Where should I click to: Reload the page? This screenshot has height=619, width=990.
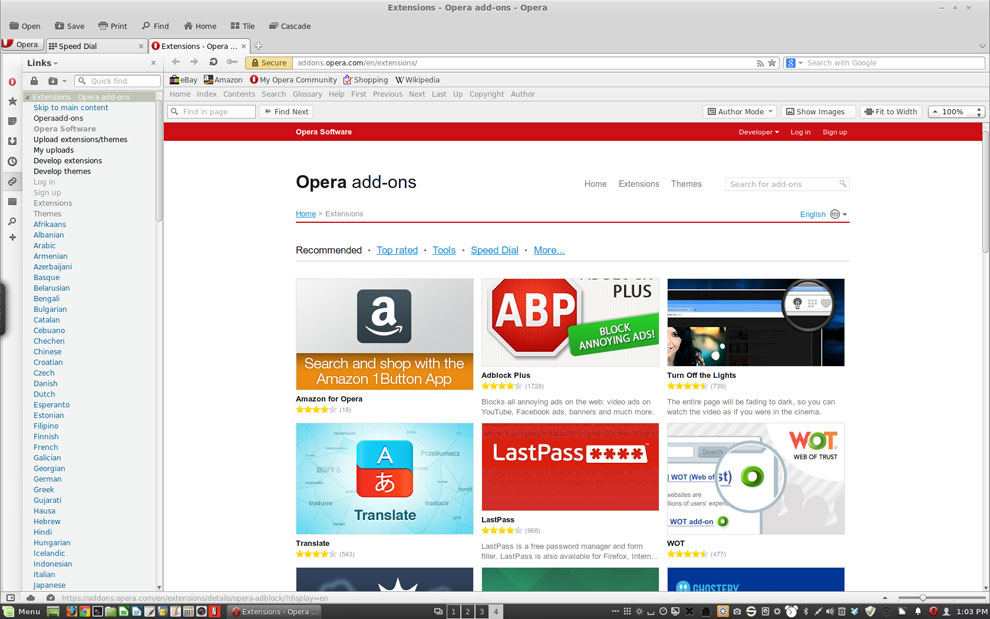tap(213, 62)
